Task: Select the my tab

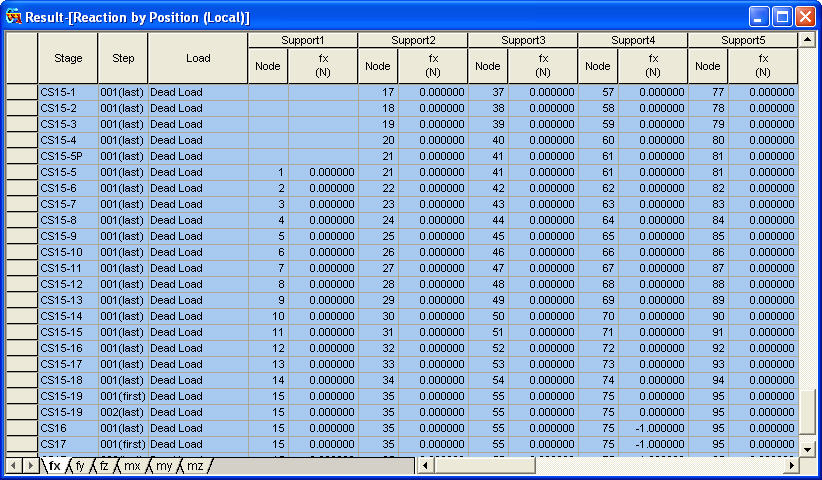Action: coord(163,466)
